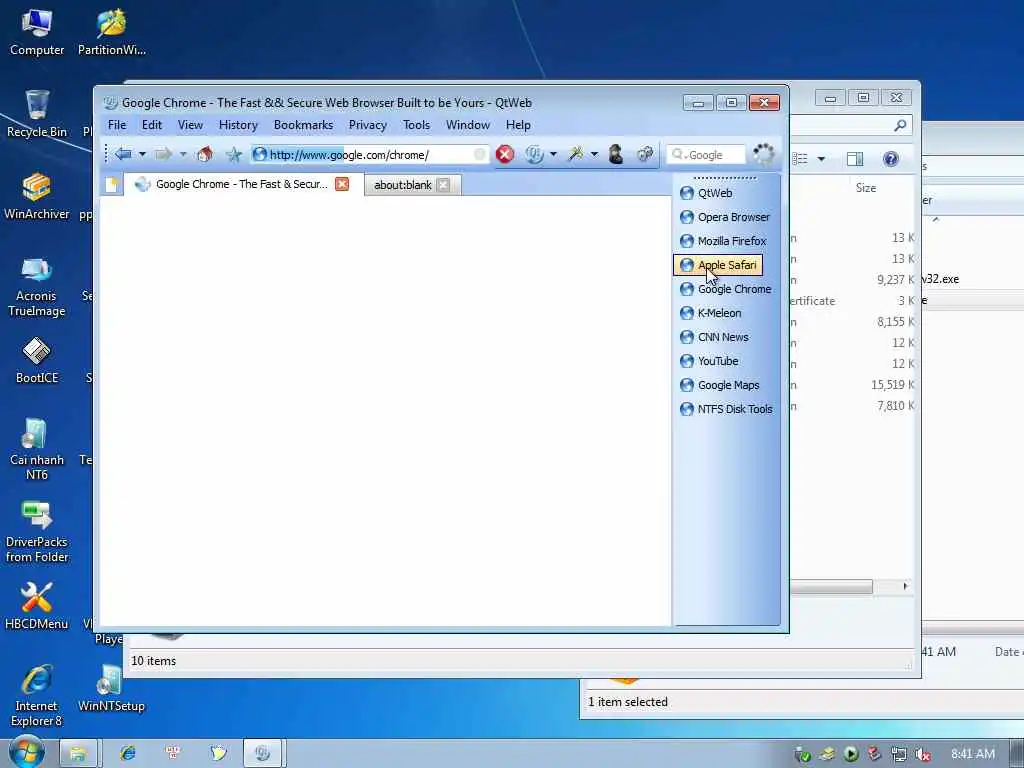Click the HBCDMenu desktop icon
1024x768 pixels.
point(37,606)
